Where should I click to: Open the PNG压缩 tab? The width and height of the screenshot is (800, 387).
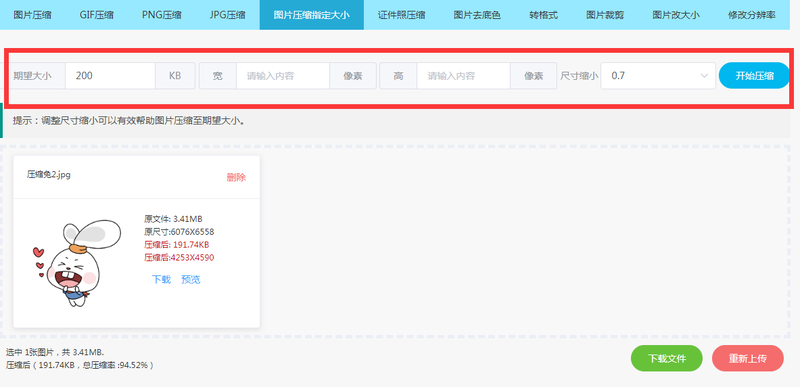coord(161,15)
